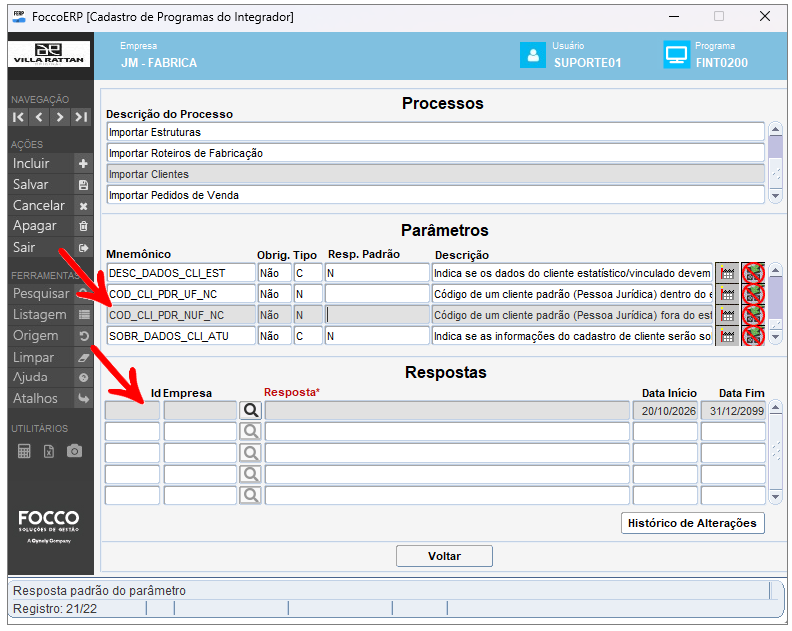
Task: Go to last record navigation icon
Action: click(x=81, y=117)
